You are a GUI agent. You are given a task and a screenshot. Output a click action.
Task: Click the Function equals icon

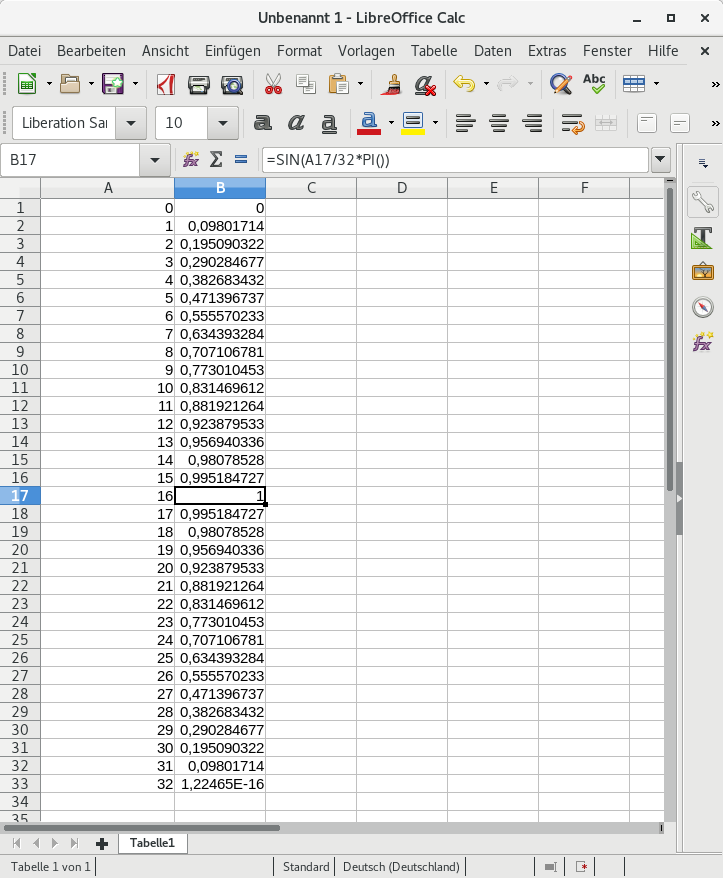click(x=241, y=160)
